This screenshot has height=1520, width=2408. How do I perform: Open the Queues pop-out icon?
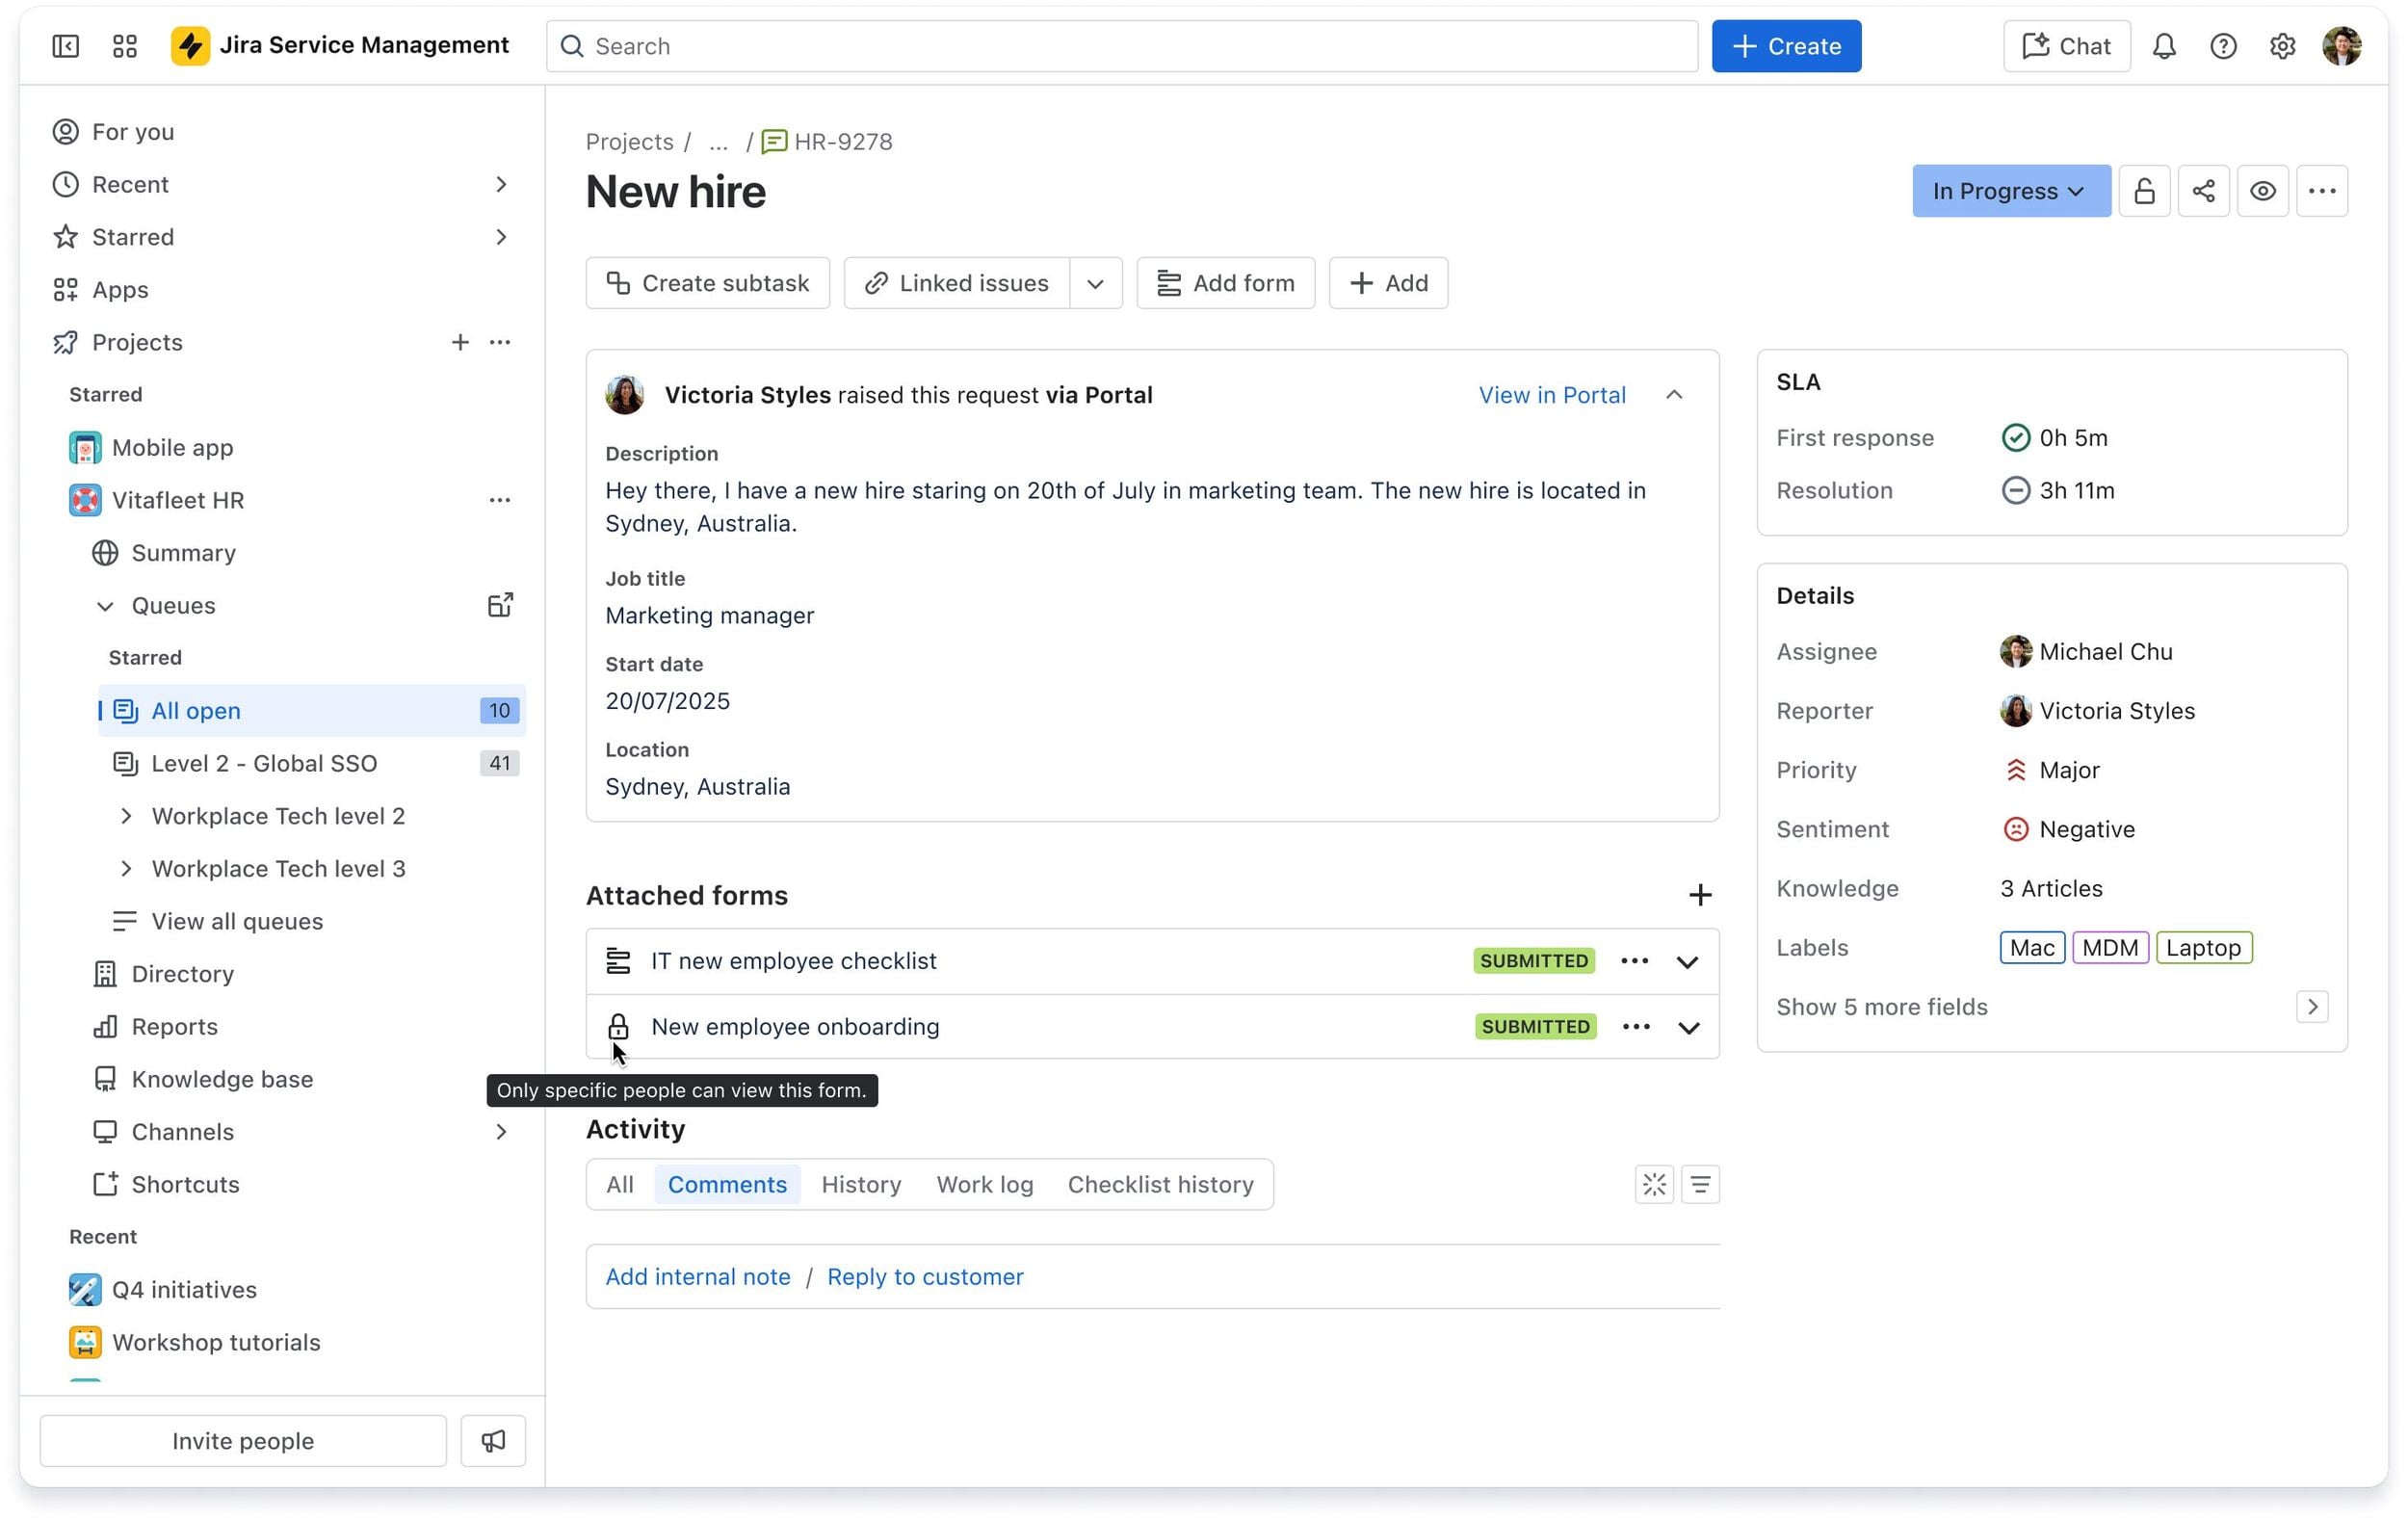500,605
